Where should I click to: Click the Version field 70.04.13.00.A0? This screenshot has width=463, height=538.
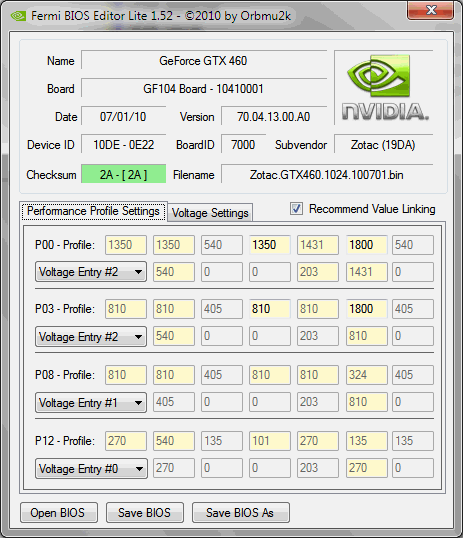(x=274, y=117)
